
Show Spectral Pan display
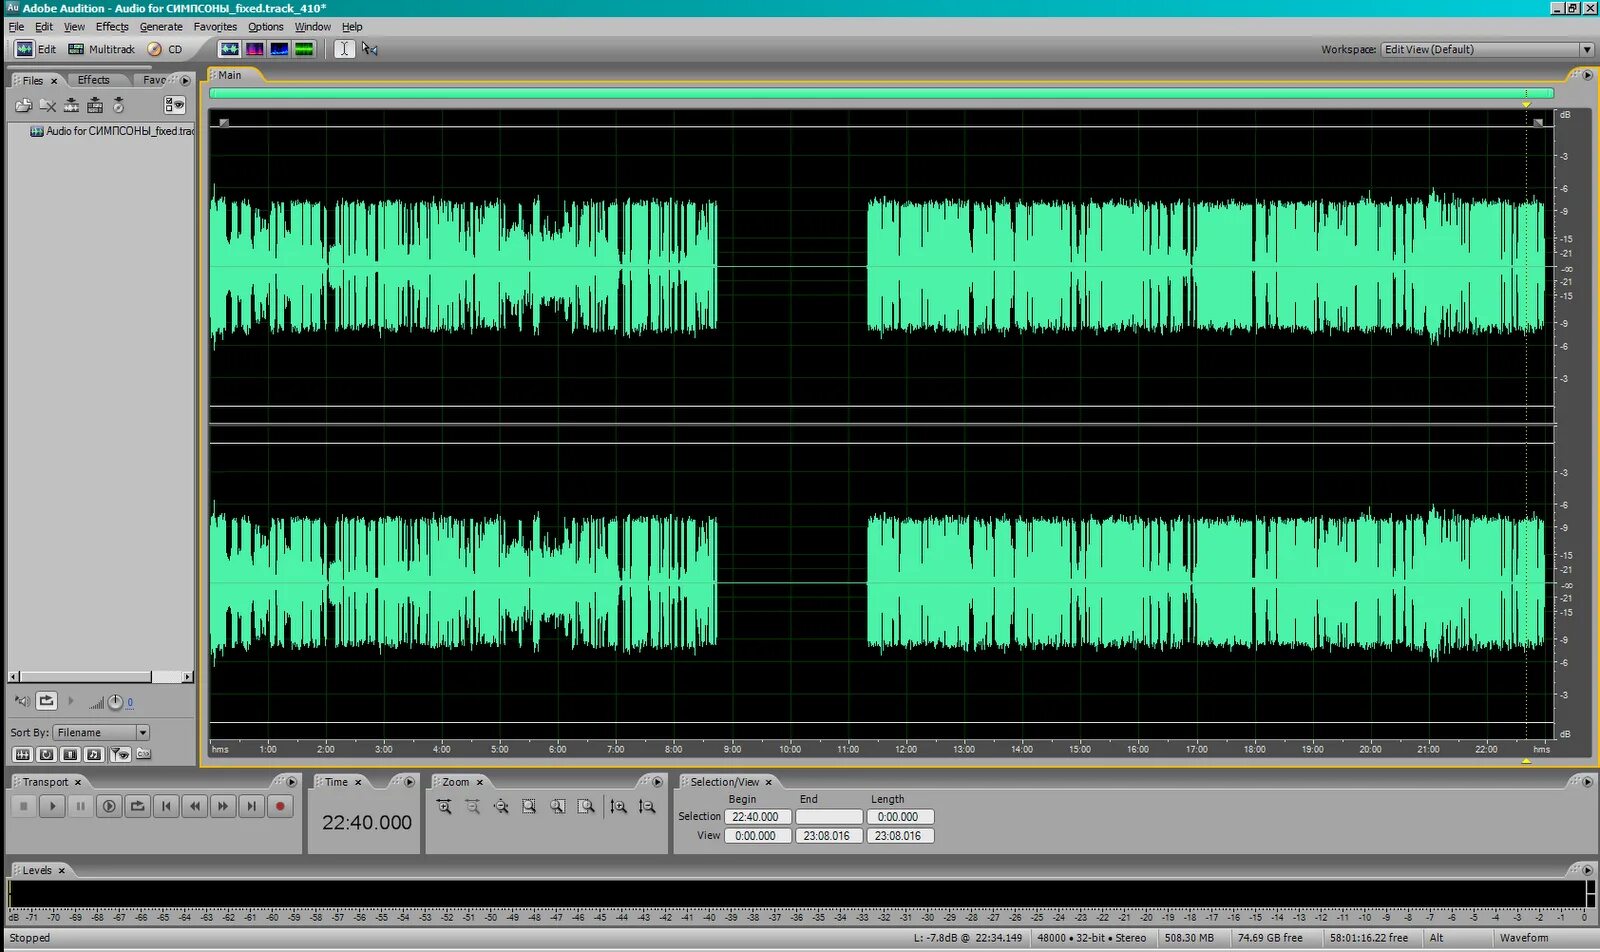(x=280, y=49)
